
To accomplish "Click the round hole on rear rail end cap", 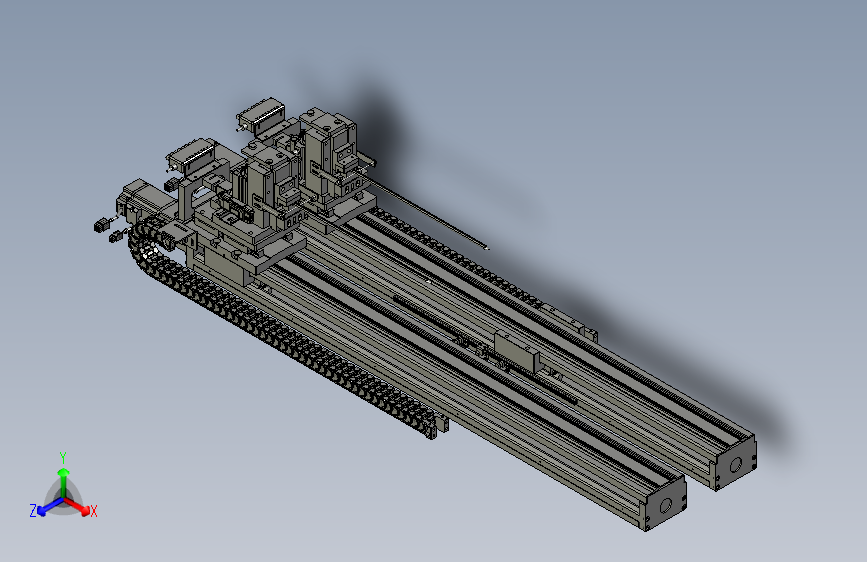I will tap(735, 465).
